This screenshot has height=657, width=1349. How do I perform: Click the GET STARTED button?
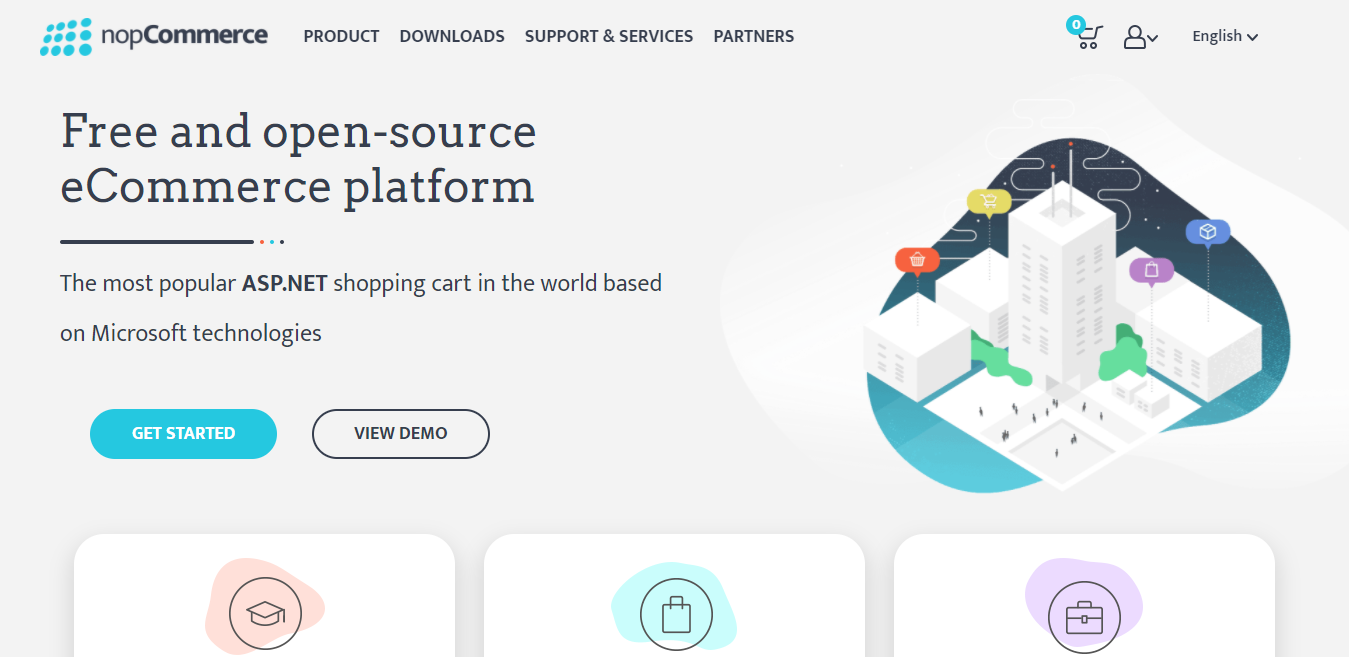point(183,434)
